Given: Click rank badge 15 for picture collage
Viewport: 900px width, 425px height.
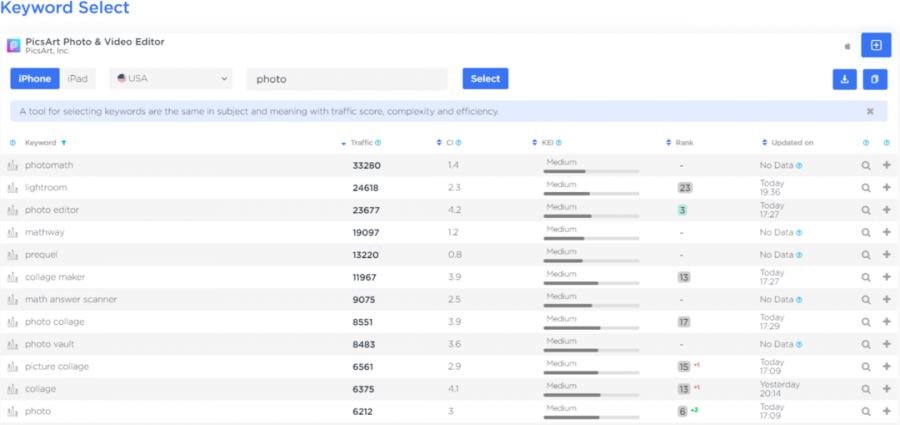Looking at the screenshot, I should tap(684, 367).
